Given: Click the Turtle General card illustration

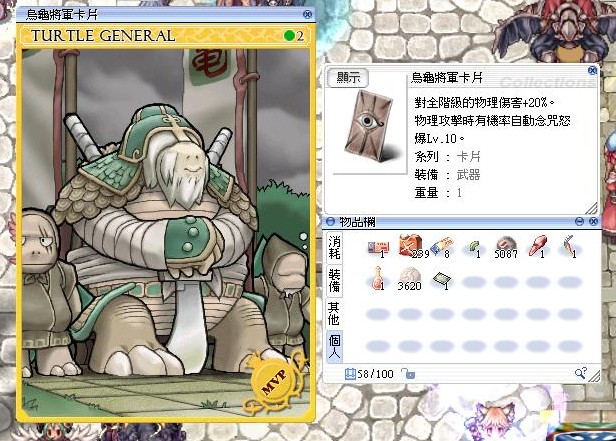Looking at the screenshot, I should (165, 232).
